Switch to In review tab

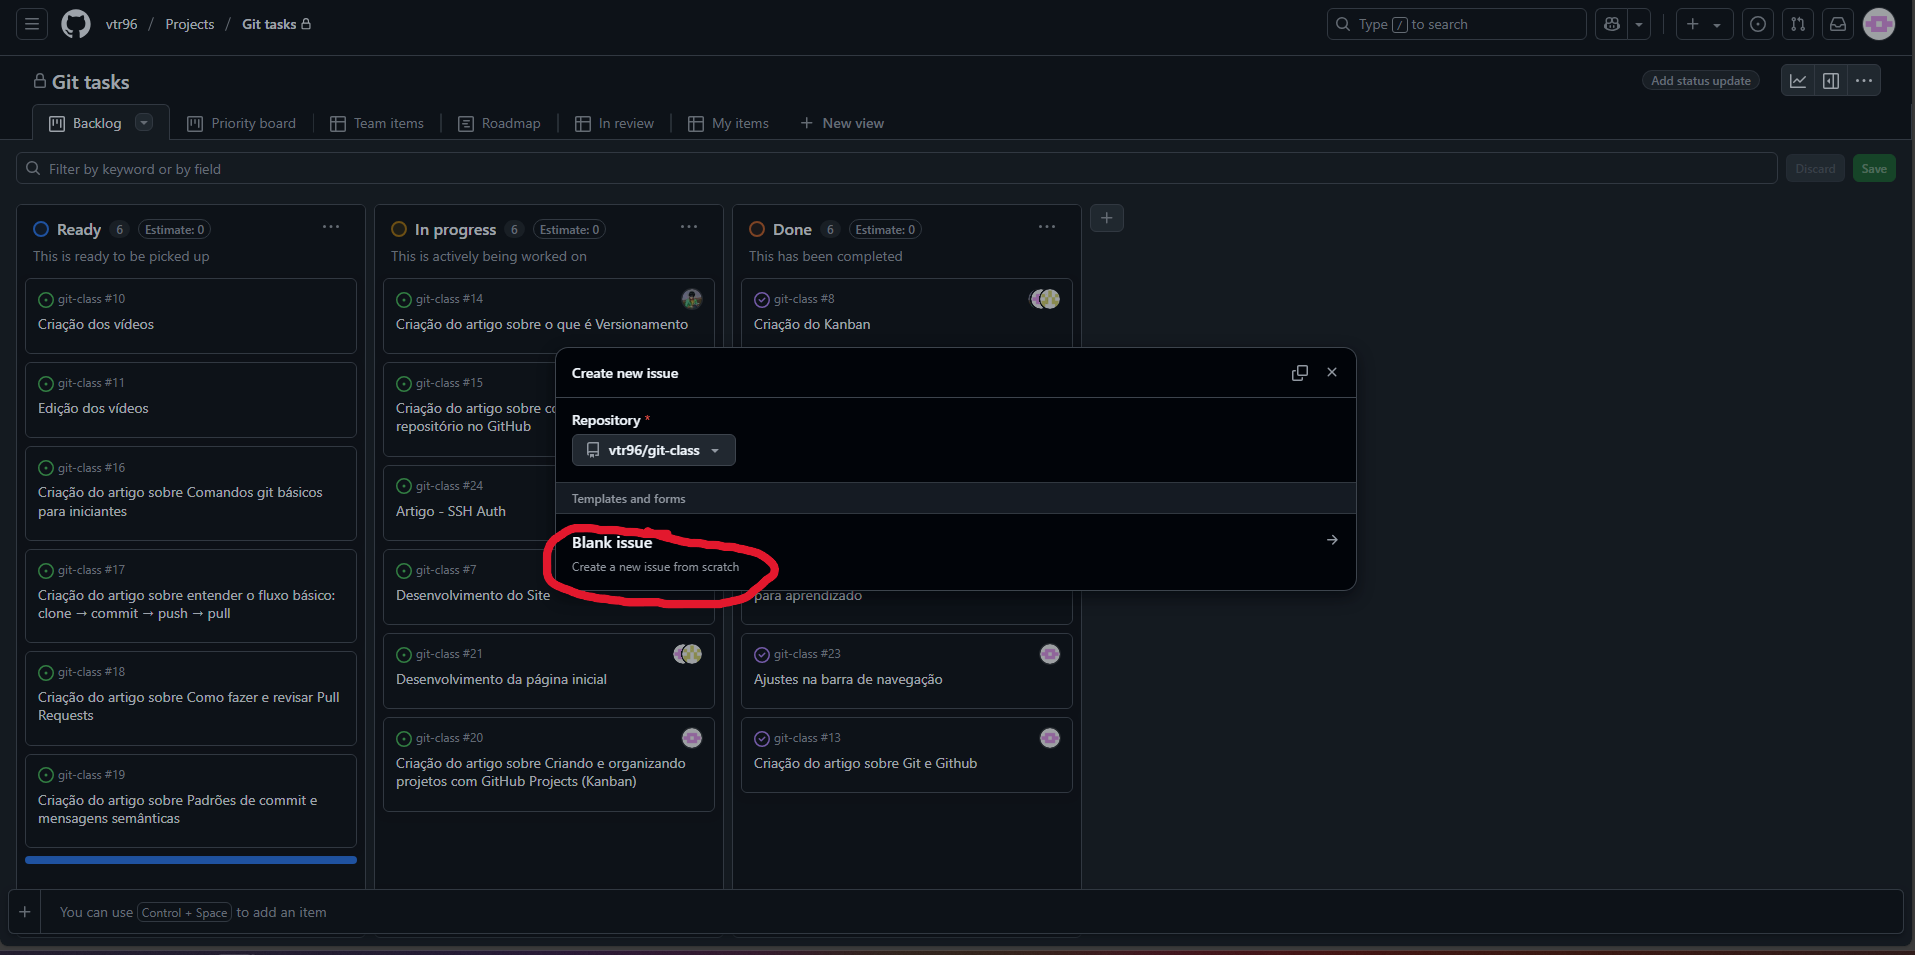click(614, 123)
